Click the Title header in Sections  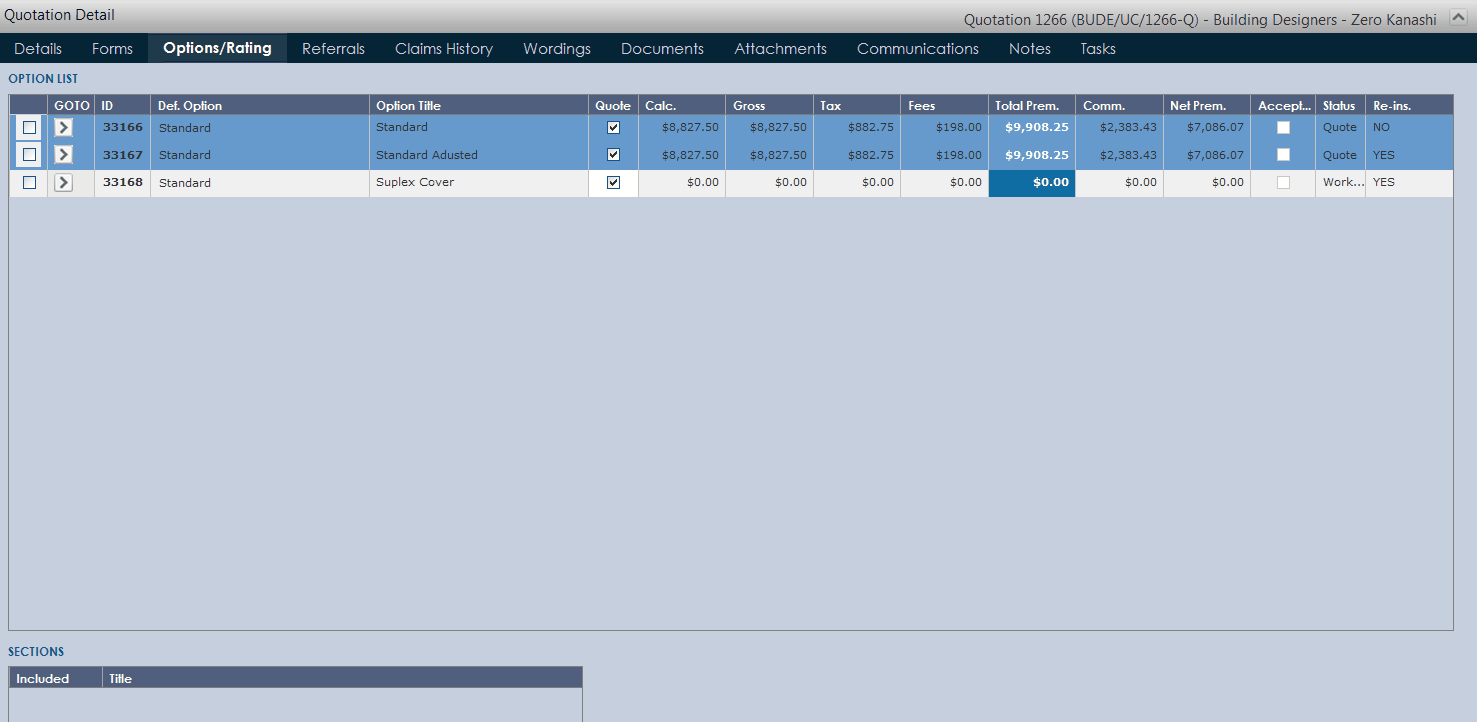(342, 678)
